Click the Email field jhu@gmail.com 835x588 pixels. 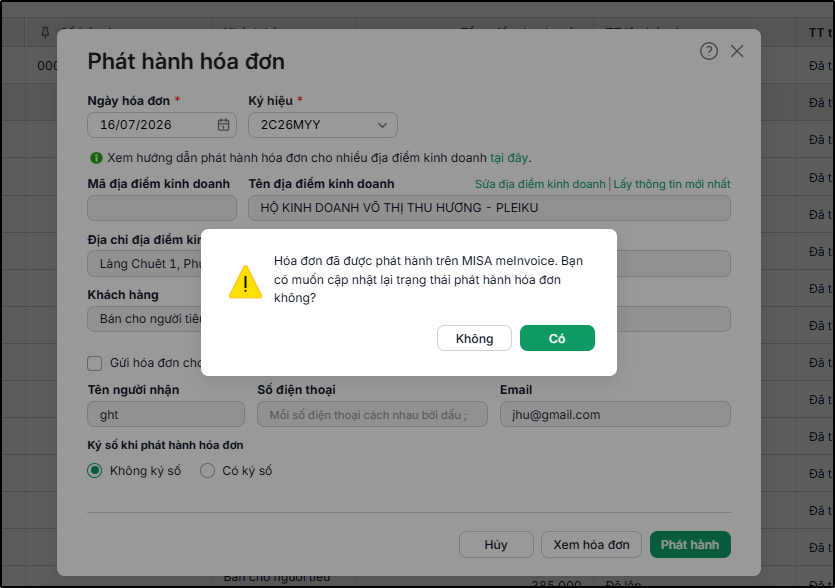click(x=615, y=414)
